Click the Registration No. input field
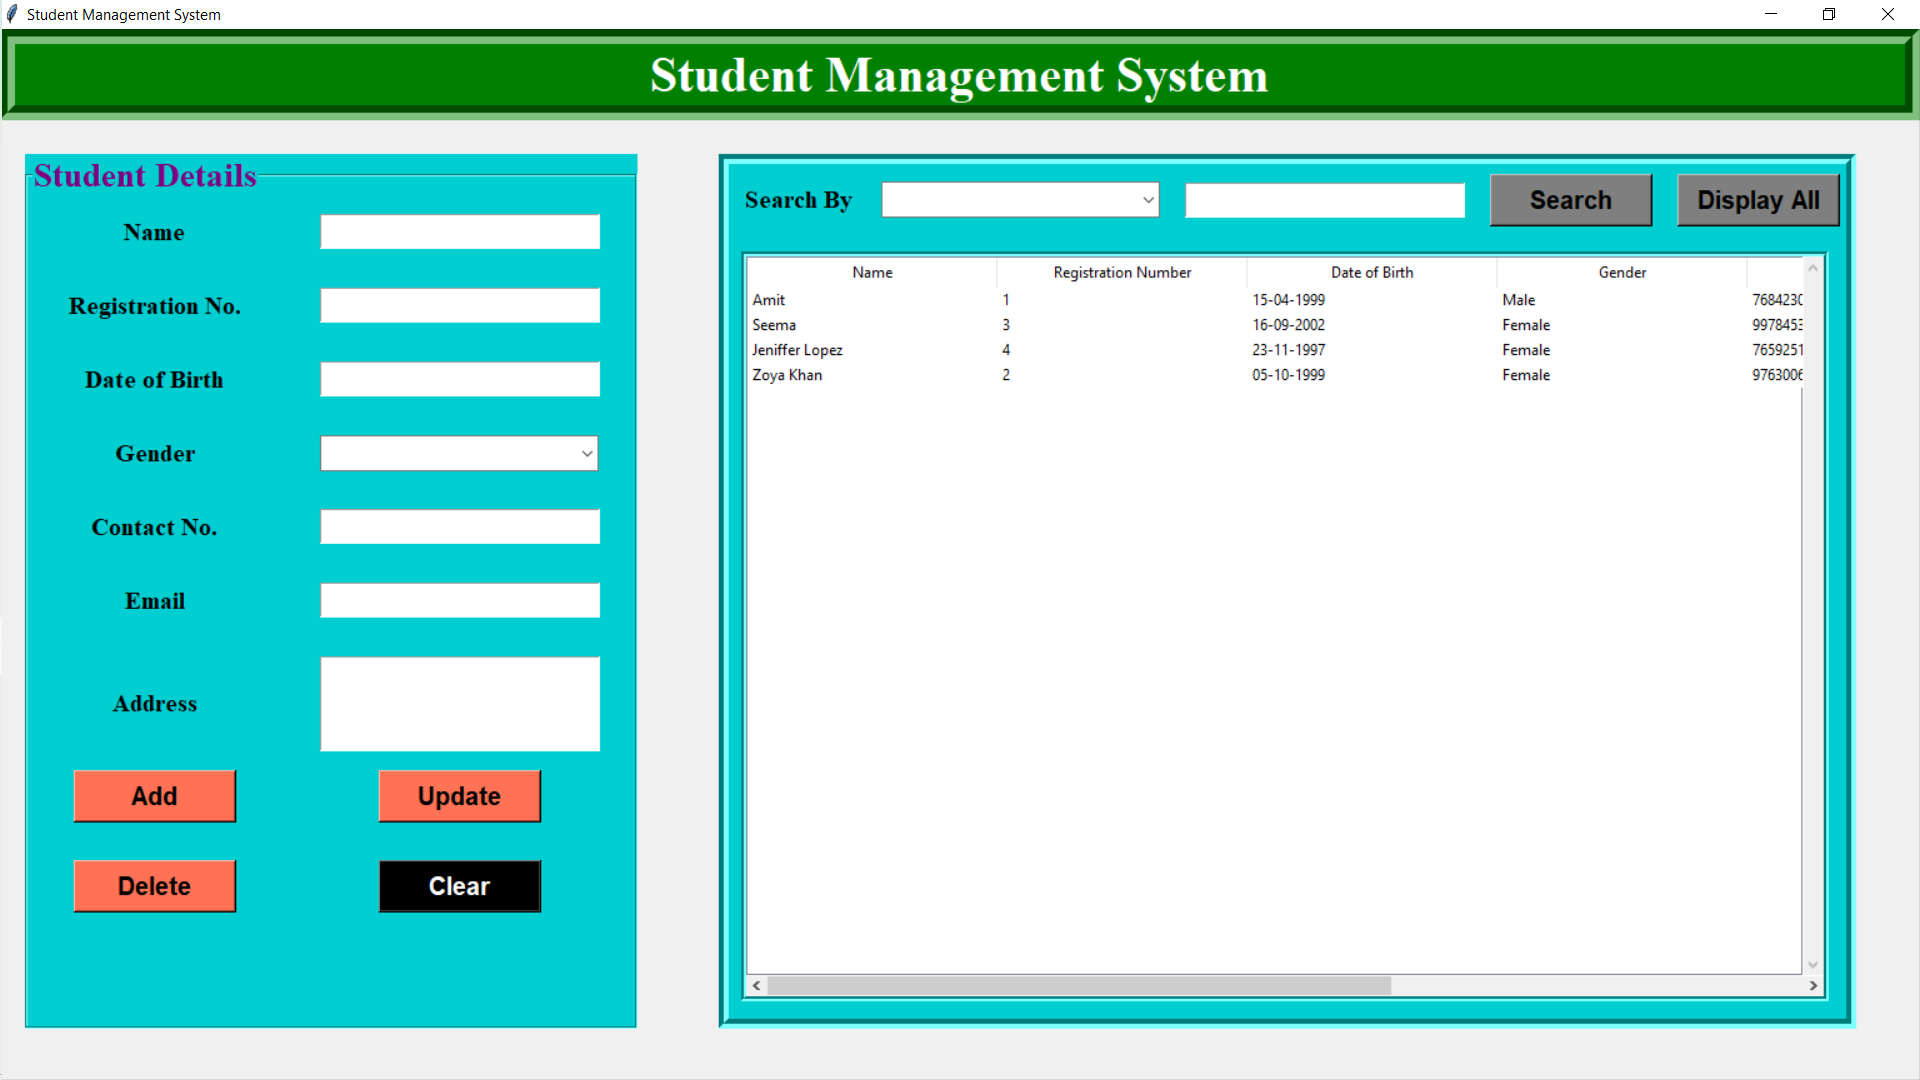Screen dimensions: 1920x1080 click(459, 305)
